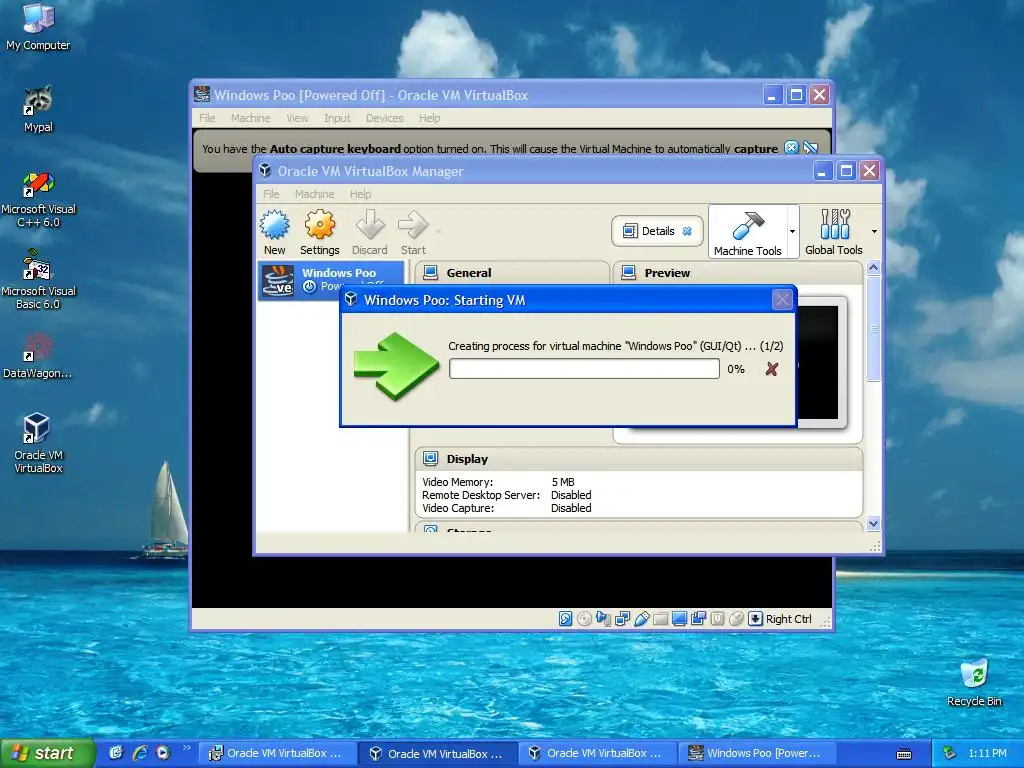The width and height of the screenshot is (1024, 768).
Task: Select the Oracle VM VirtualBox desktop shortcut
Action: [38, 443]
